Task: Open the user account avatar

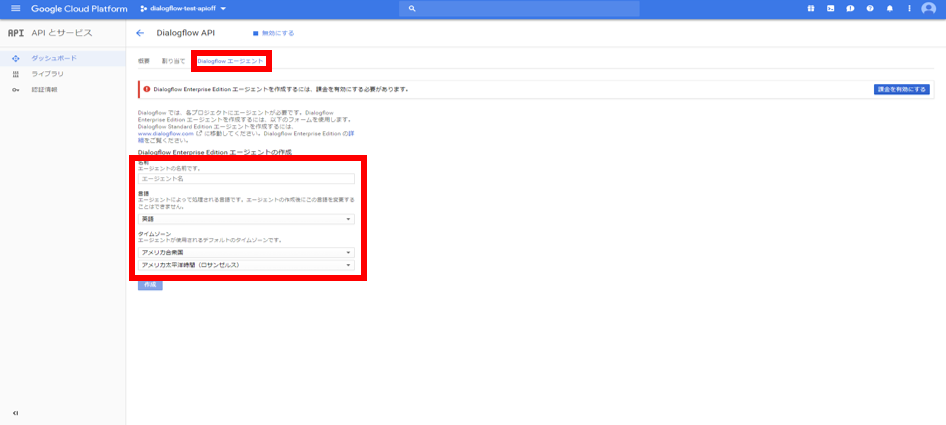Action: (929, 9)
